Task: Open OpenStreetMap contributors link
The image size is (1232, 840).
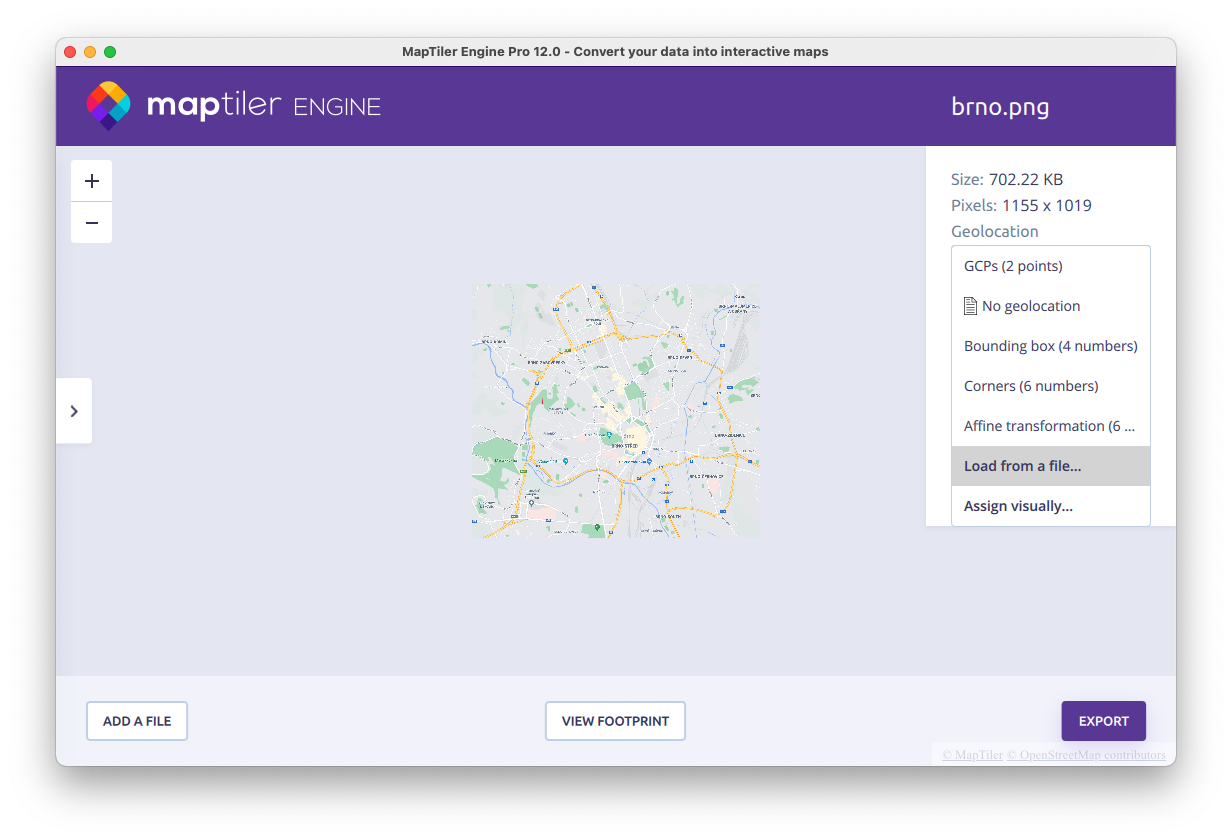Action: pyautogui.click(x=1086, y=755)
